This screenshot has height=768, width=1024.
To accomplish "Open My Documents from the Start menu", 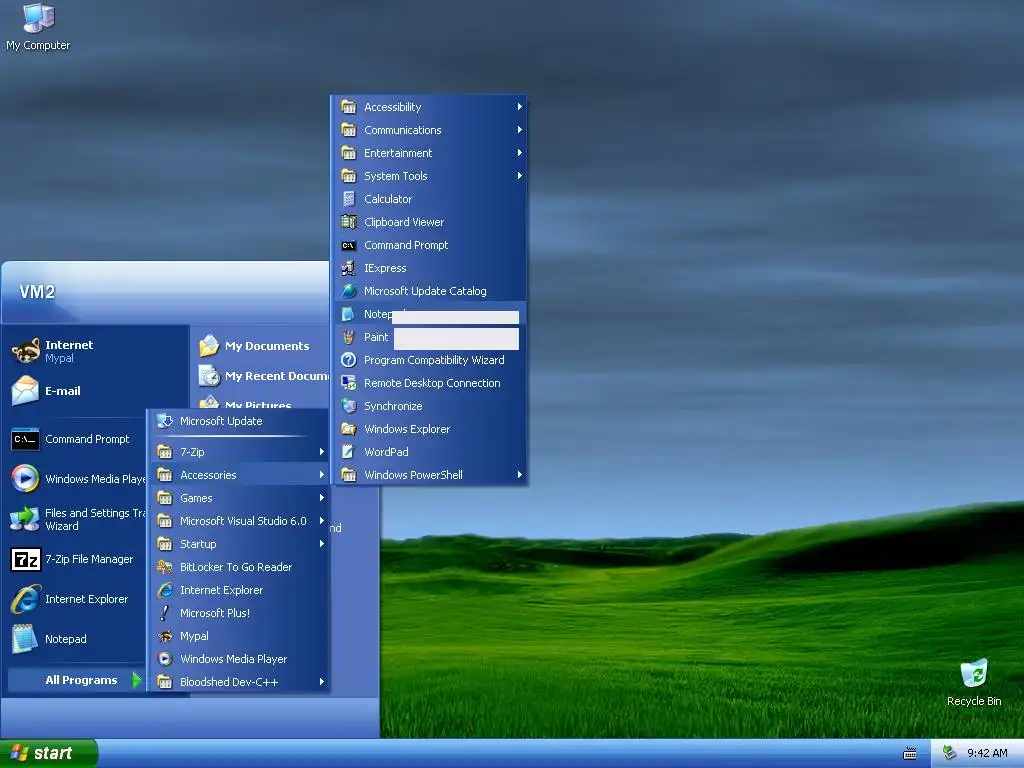I will [x=261, y=346].
